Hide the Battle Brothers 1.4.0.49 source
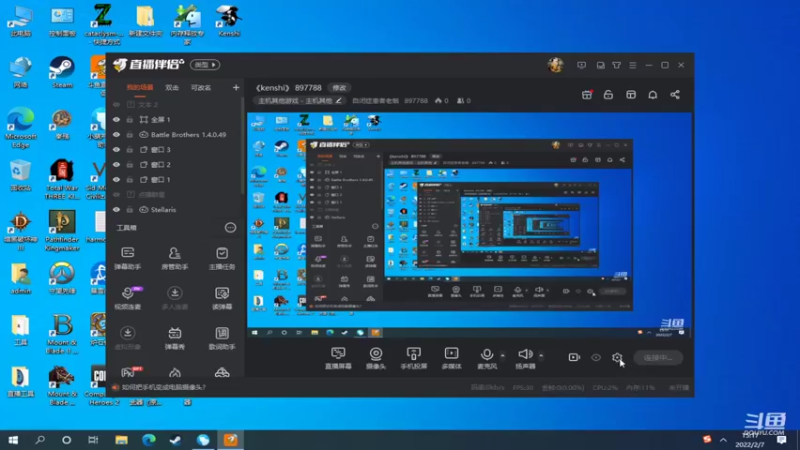The height and width of the screenshot is (450, 800). click(116, 135)
